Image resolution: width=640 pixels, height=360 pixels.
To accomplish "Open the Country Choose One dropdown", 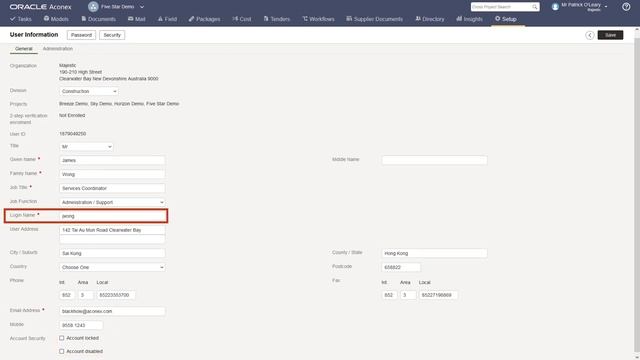I will 112,267.
